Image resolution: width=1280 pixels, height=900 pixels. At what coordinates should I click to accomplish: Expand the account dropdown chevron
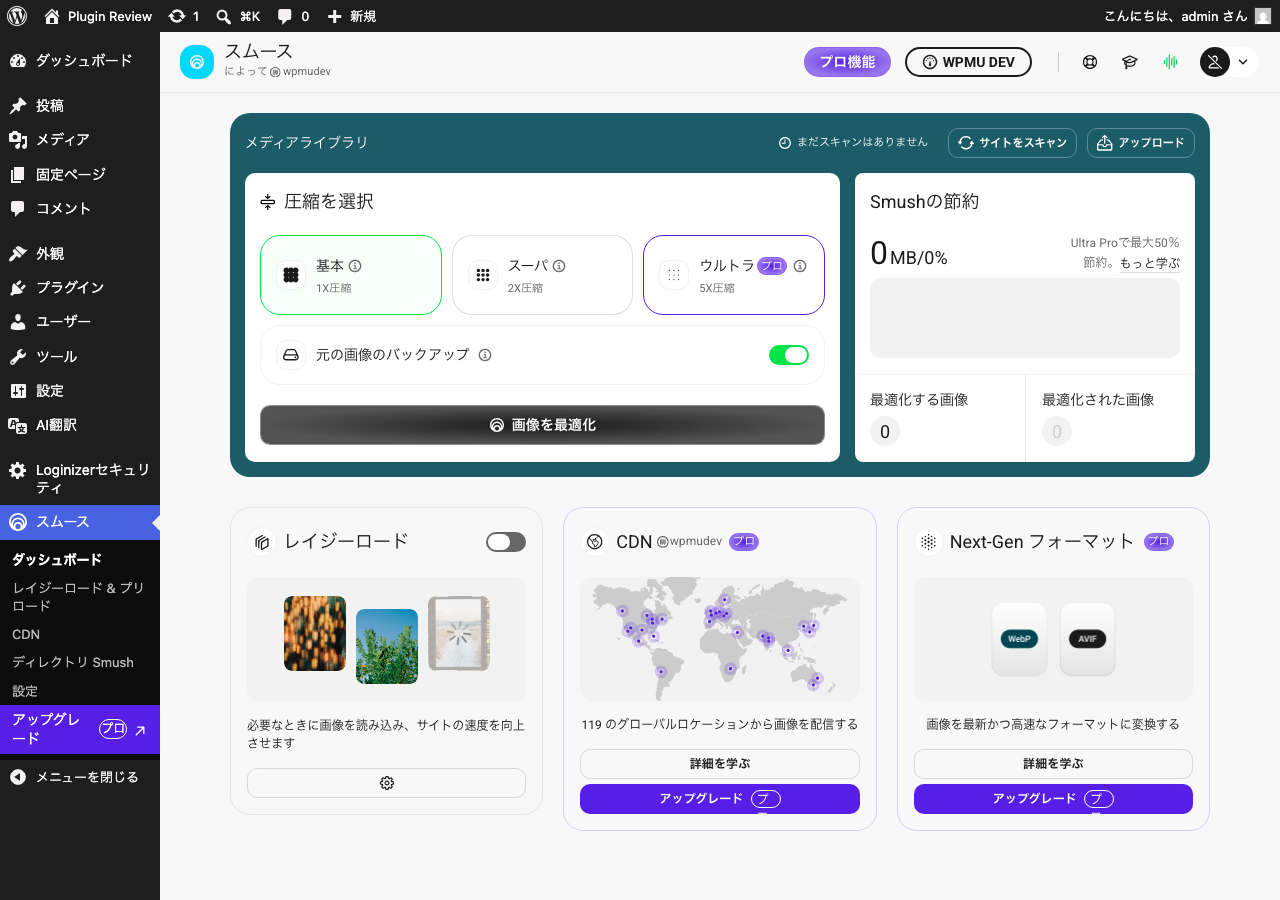1243,62
